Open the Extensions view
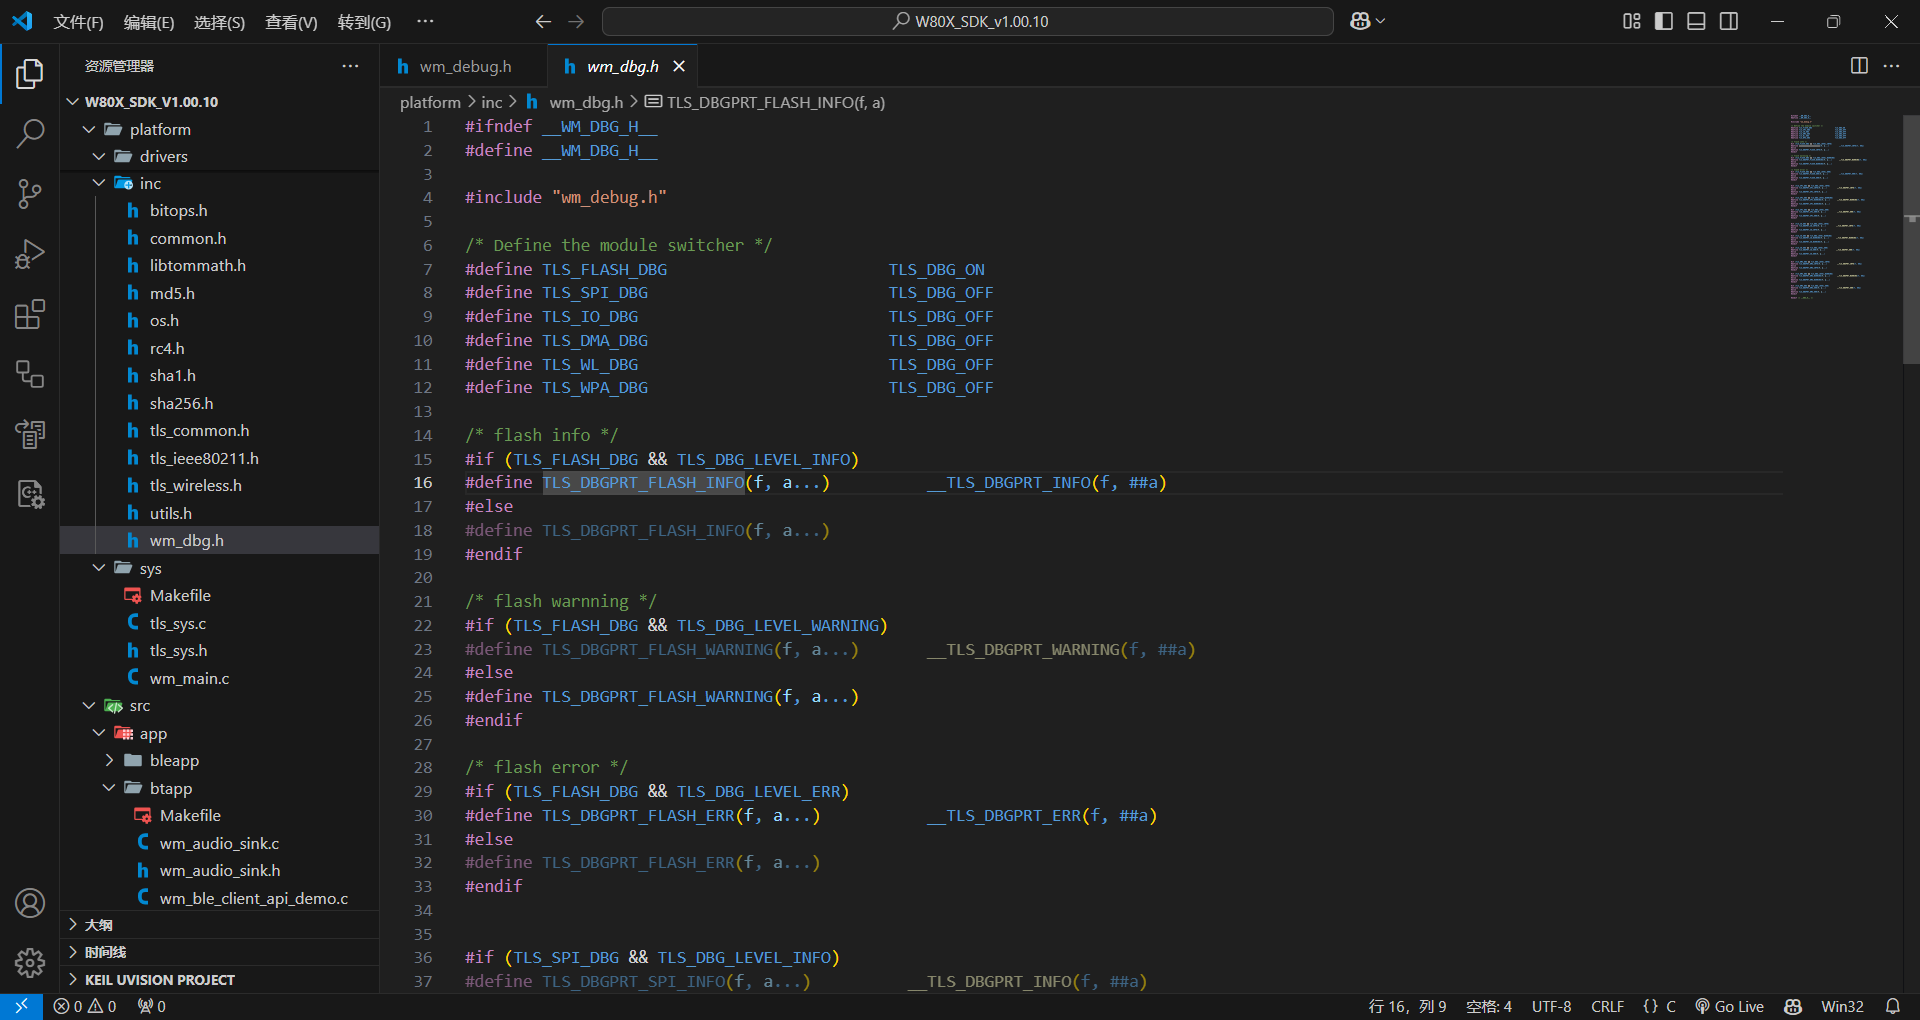Viewport: 1920px width, 1020px height. coord(30,314)
